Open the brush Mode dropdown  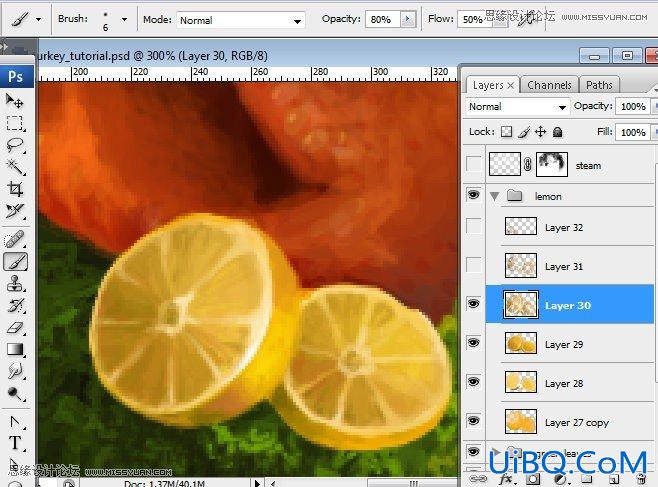tap(240, 20)
